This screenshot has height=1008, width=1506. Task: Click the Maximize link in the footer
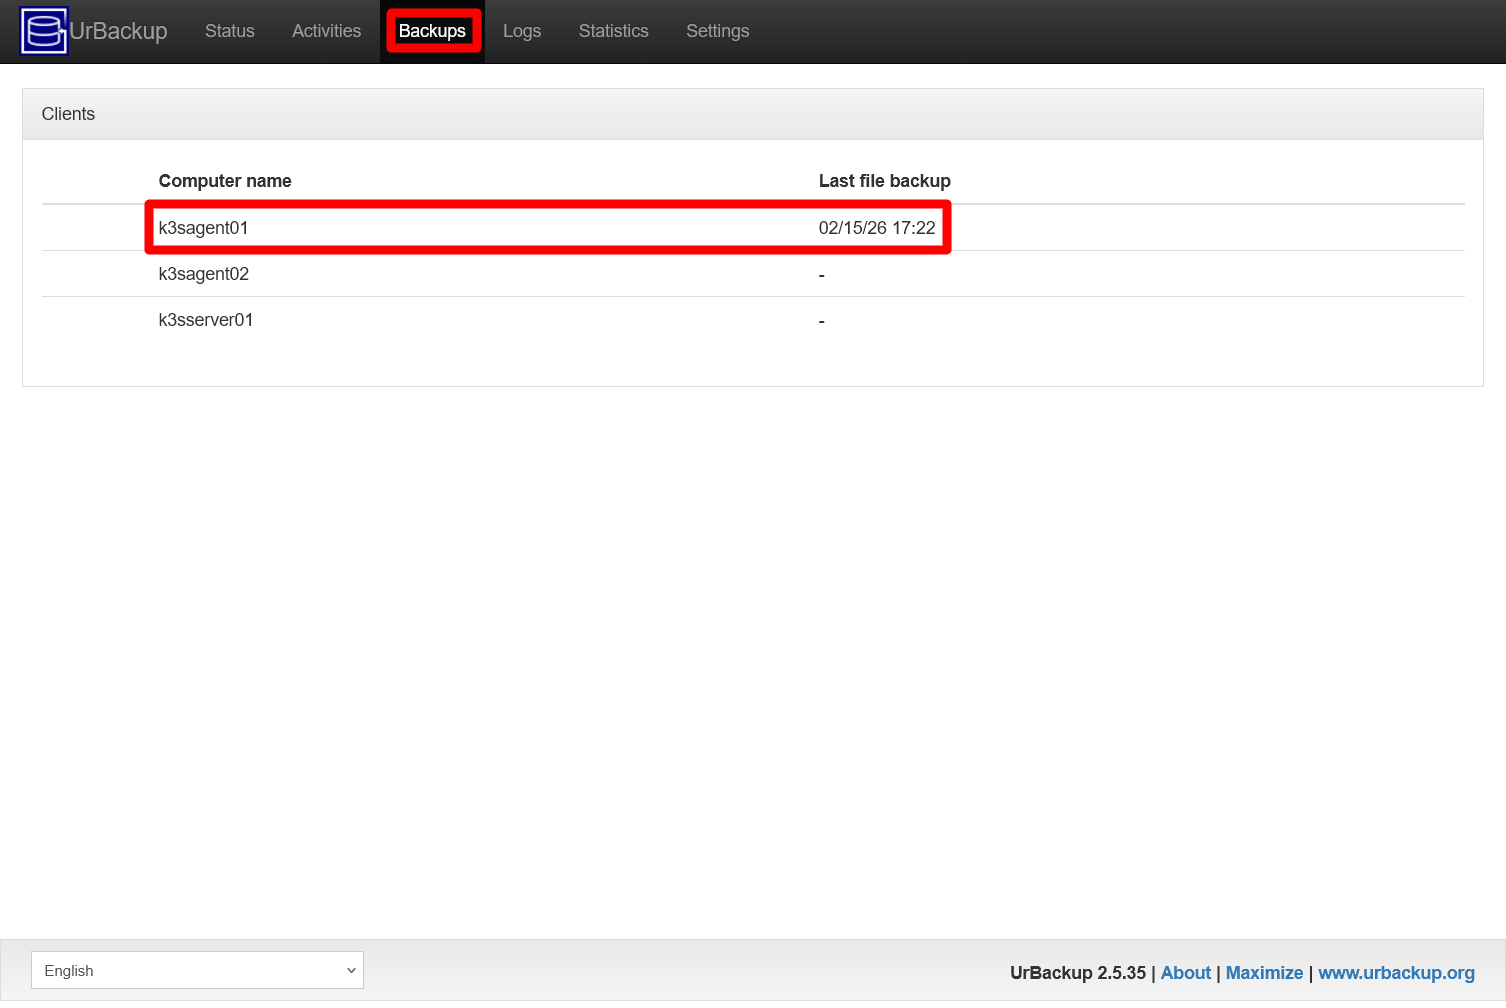[1264, 972]
